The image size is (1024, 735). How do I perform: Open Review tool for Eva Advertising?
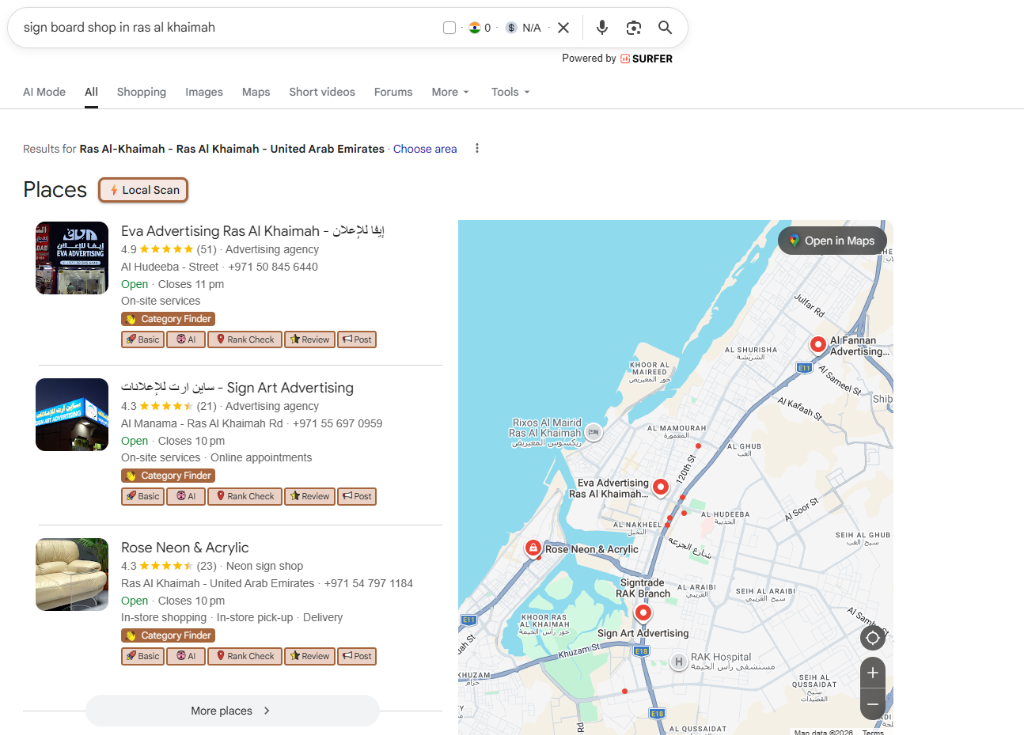coord(310,340)
